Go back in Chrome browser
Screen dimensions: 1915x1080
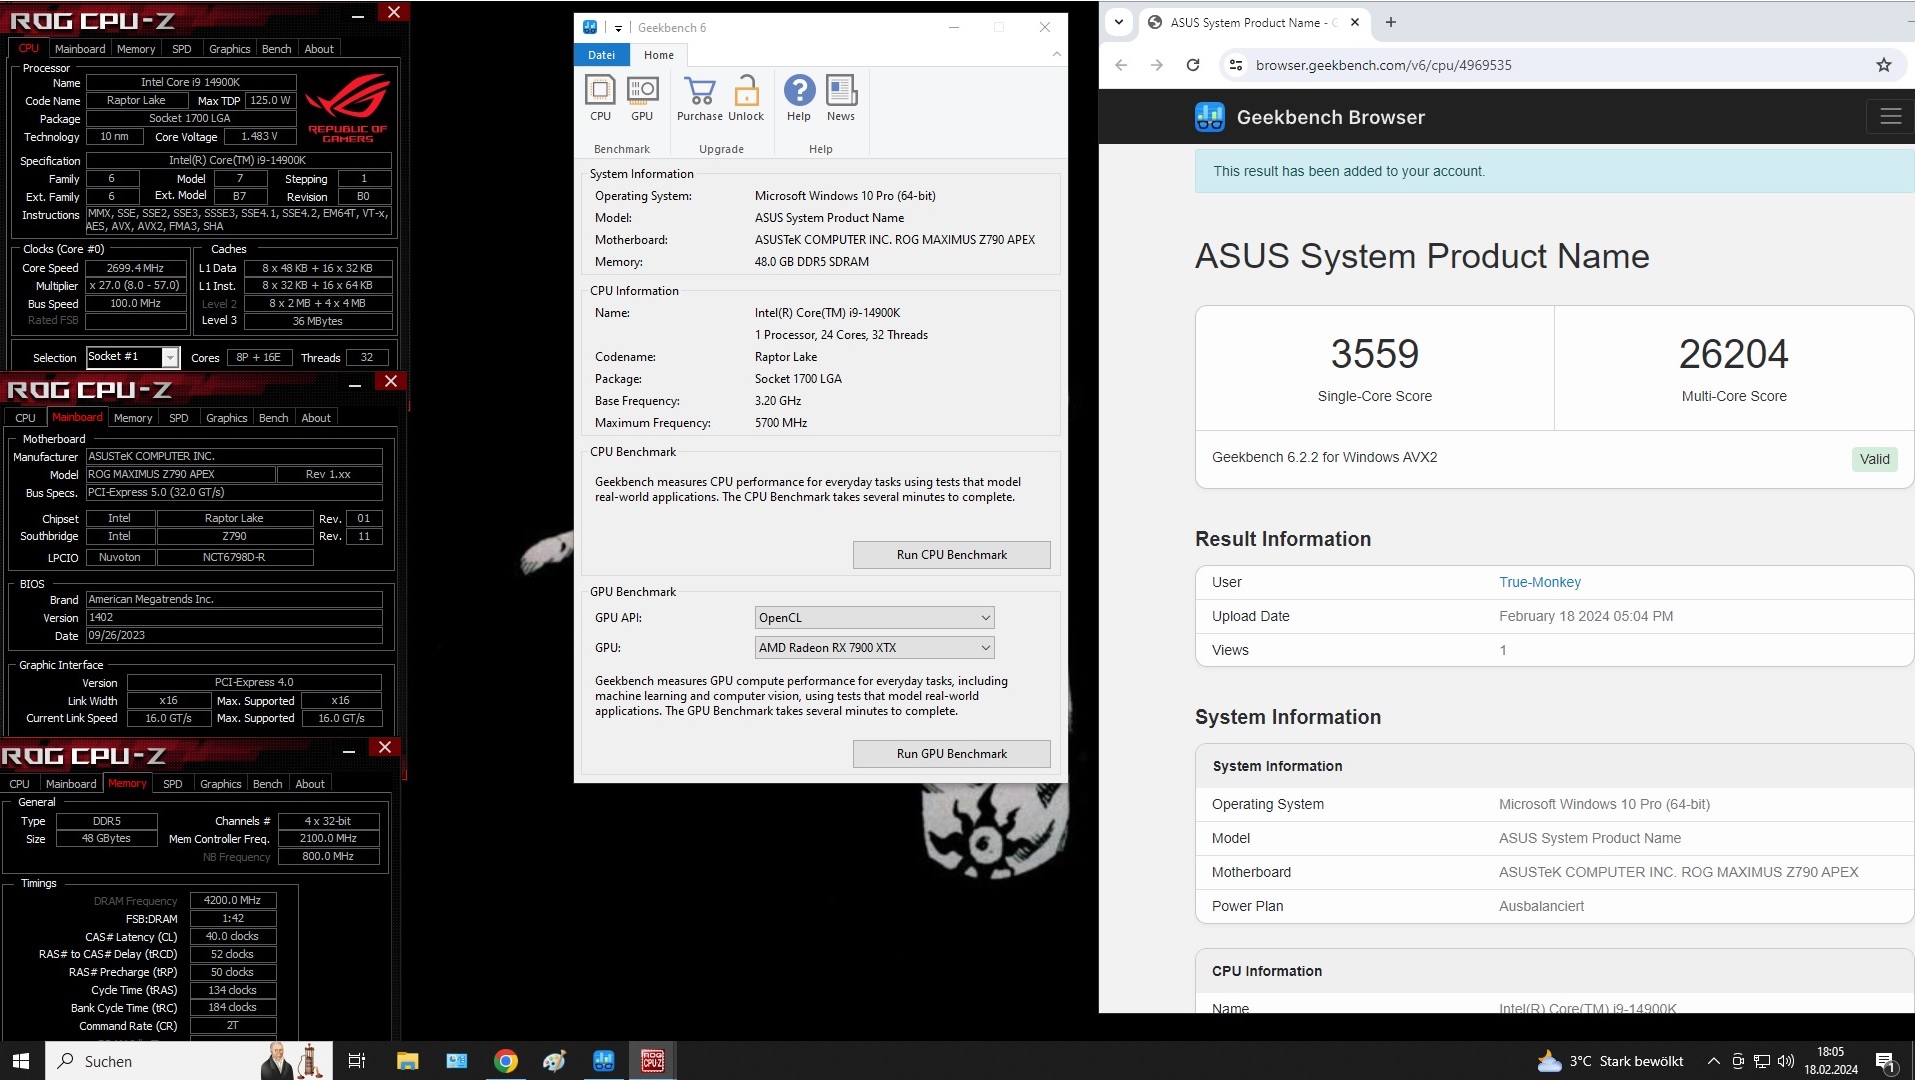(x=1121, y=65)
